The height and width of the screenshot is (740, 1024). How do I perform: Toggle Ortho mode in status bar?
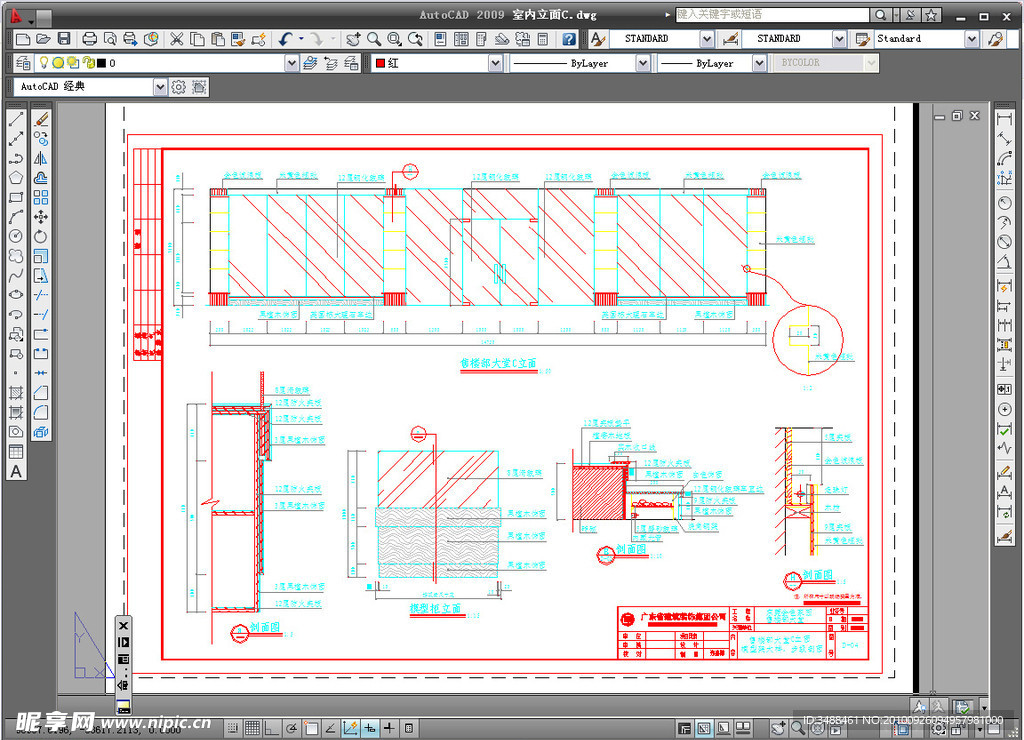click(x=271, y=727)
